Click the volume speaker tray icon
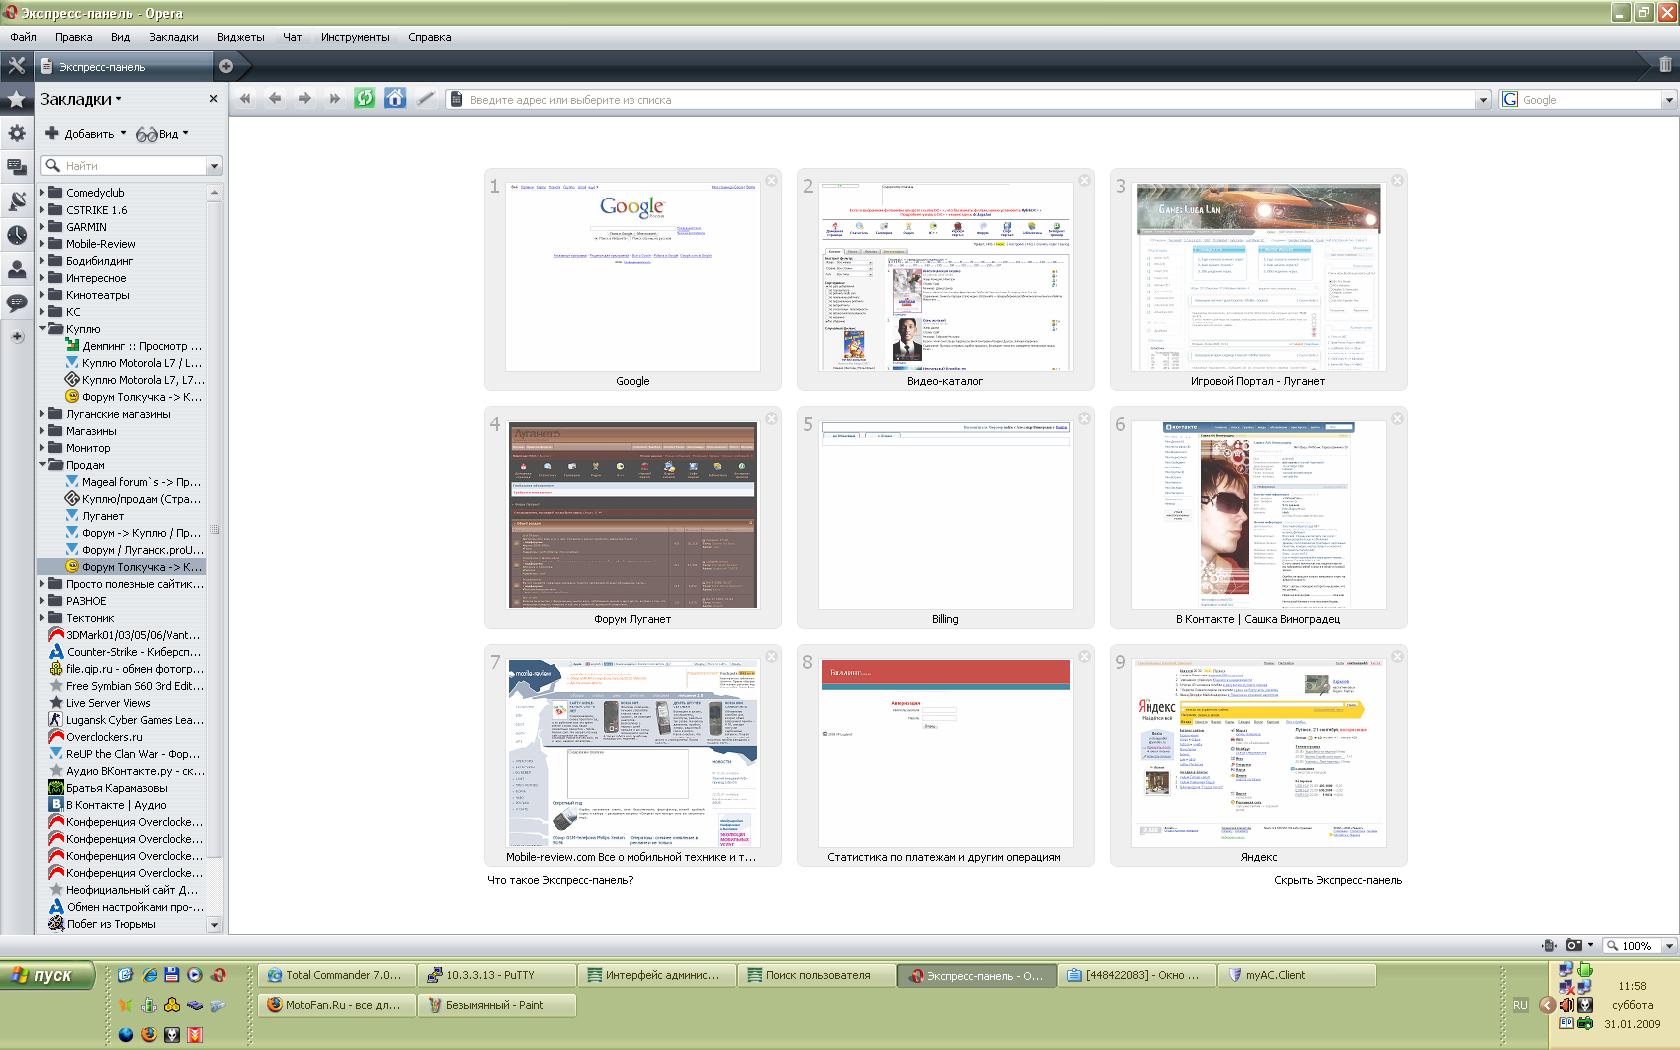The width and height of the screenshot is (1680, 1050). (1567, 1005)
